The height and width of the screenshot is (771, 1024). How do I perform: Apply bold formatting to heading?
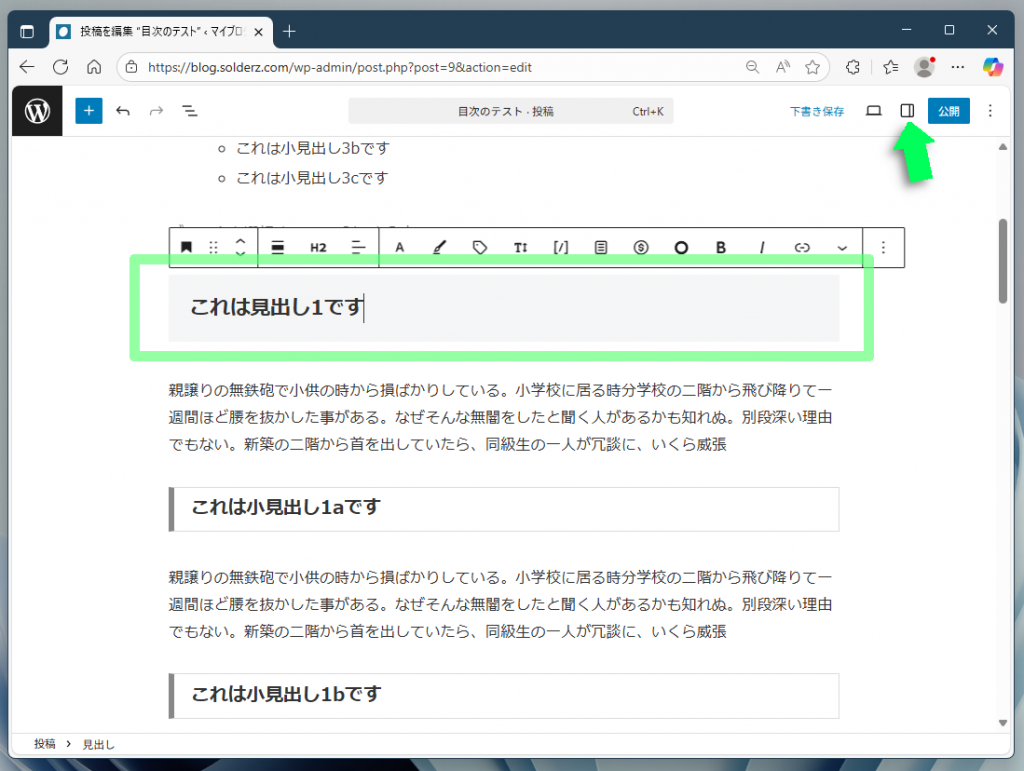721,247
